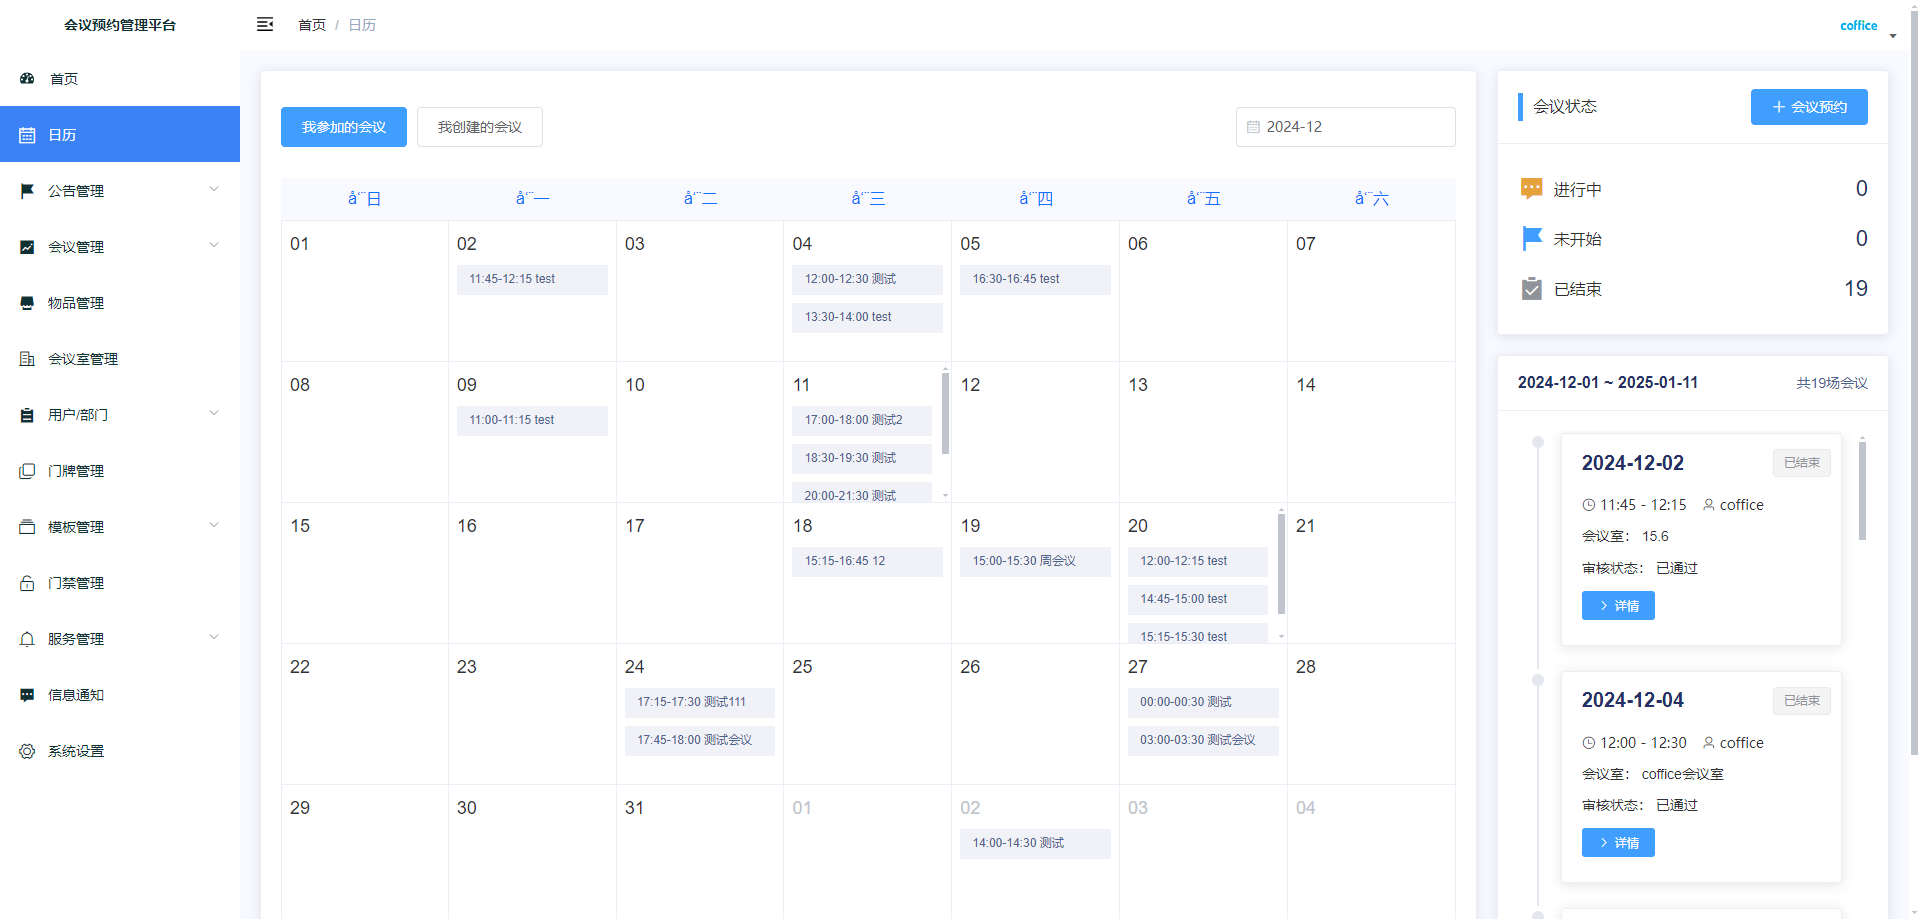Open event '17:15-17:30 测试111' on day 24
This screenshot has width=1920, height=919.
tap(700, 702)
